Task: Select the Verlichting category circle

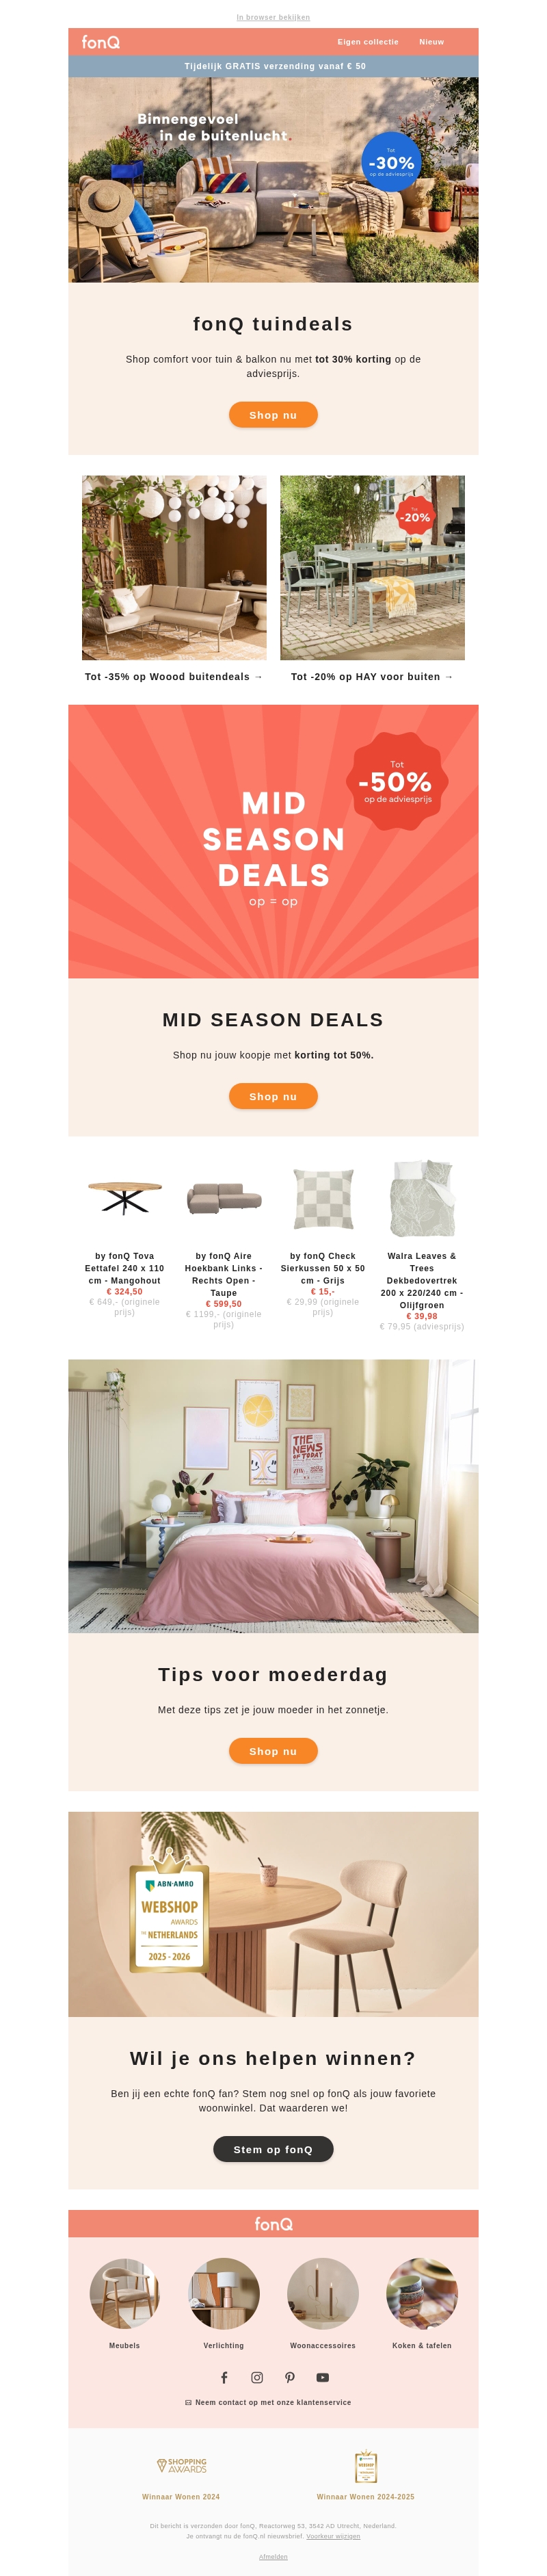Action: (x=224, y=2293)
